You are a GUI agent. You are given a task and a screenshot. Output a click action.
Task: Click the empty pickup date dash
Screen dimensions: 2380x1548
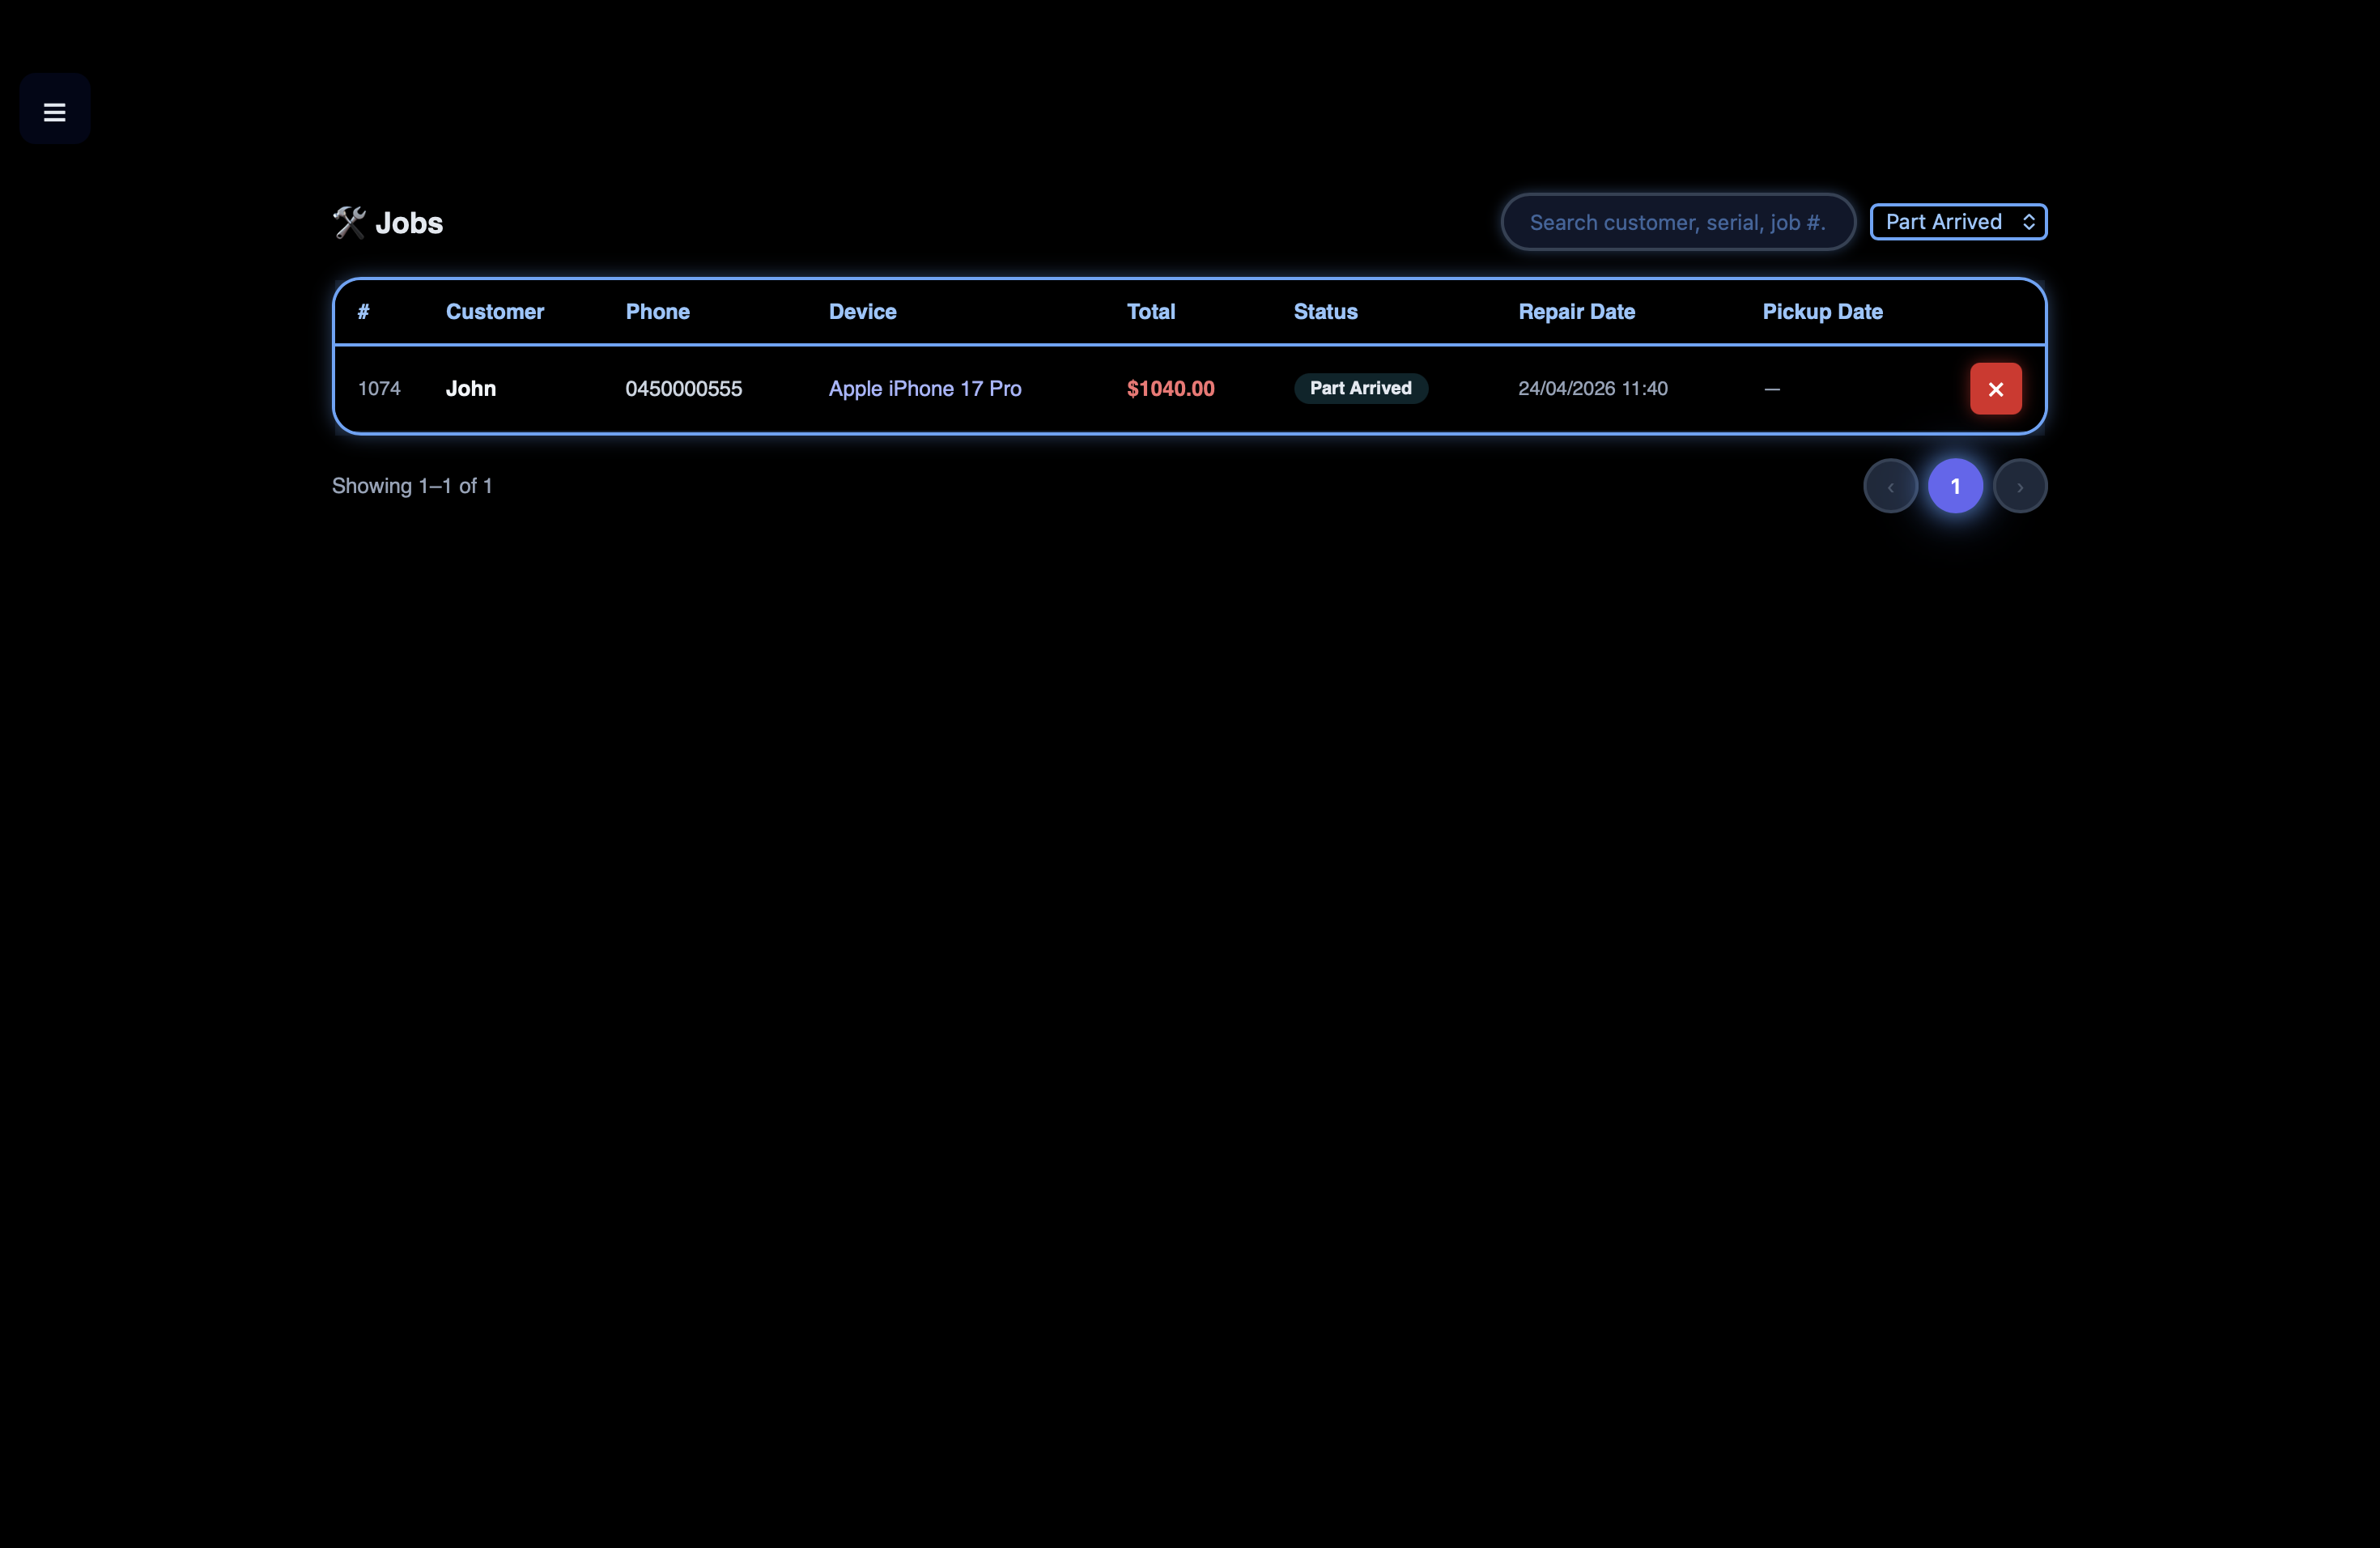tap(1772, 389)
